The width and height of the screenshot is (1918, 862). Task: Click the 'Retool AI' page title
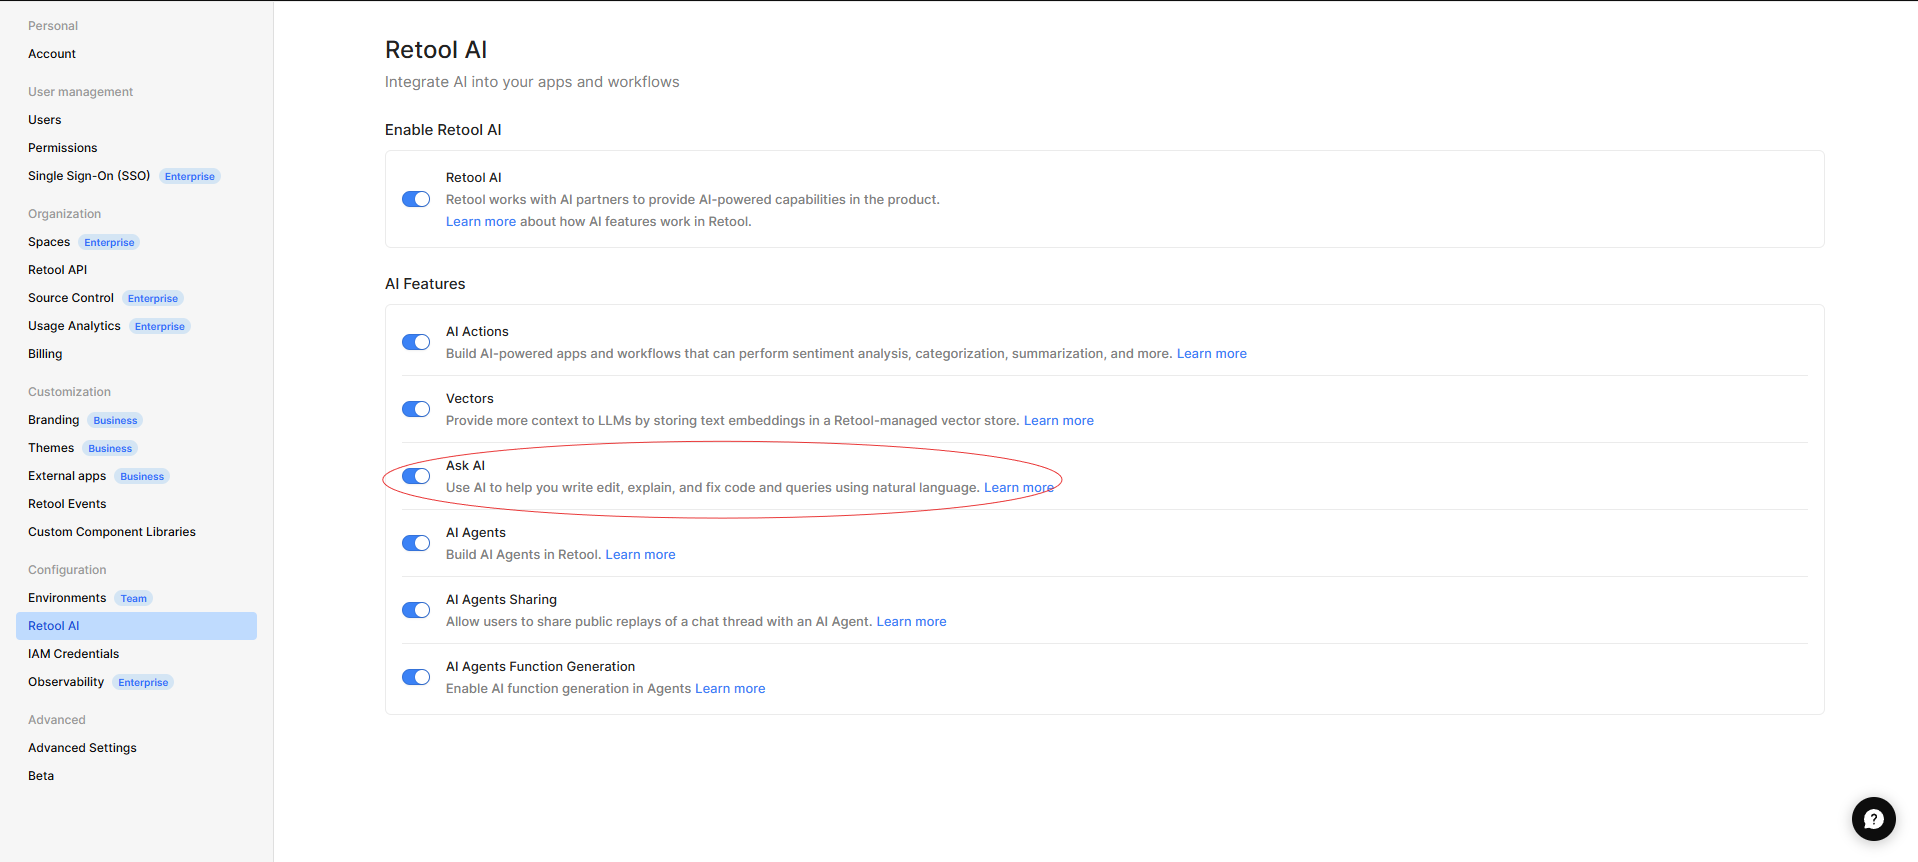click(x=436, y=50)
